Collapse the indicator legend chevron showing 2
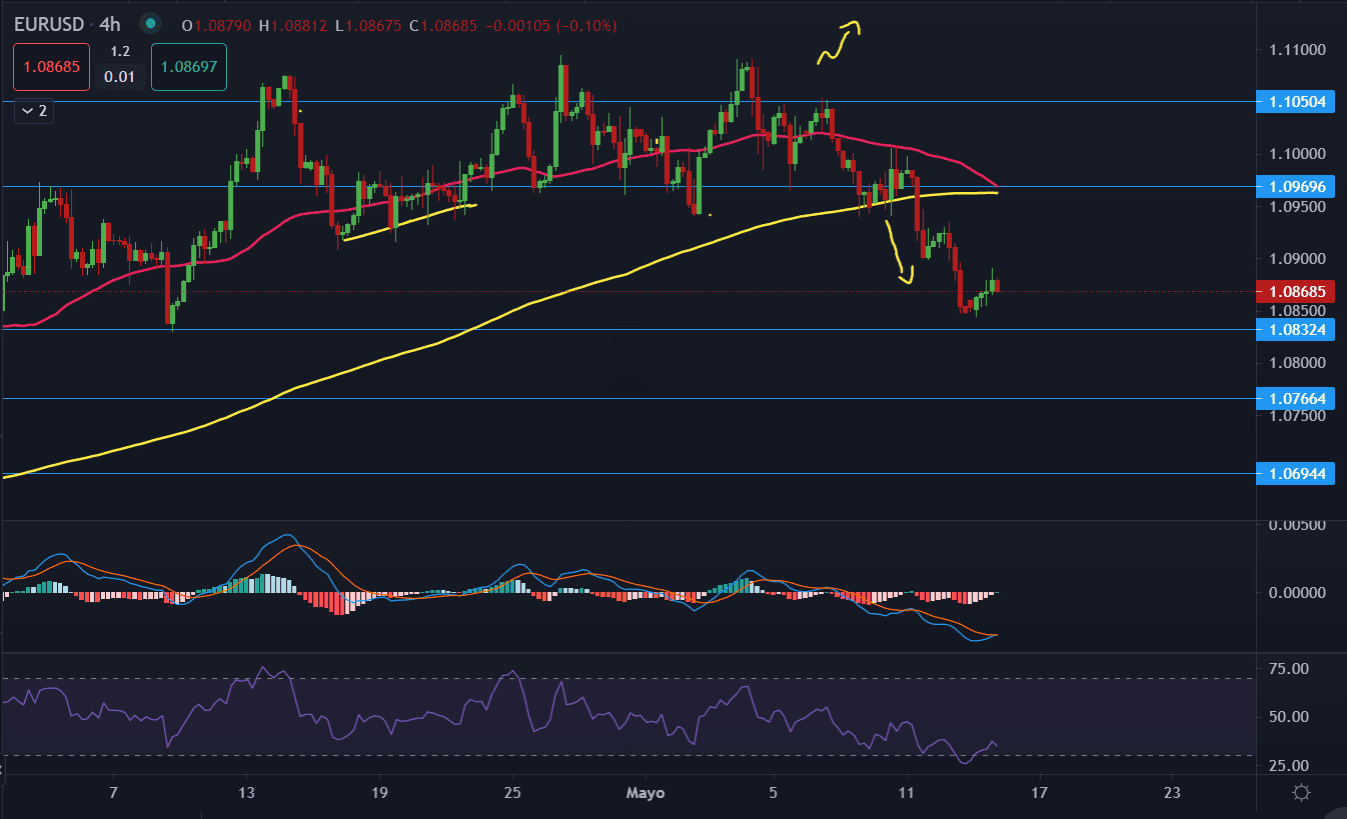Viewport: 1347px width, 819px height. [x=34, y=111]
